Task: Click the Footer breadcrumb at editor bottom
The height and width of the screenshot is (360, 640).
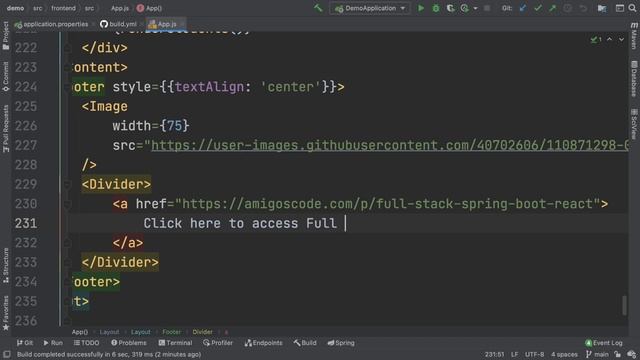Action: (171, 332)
